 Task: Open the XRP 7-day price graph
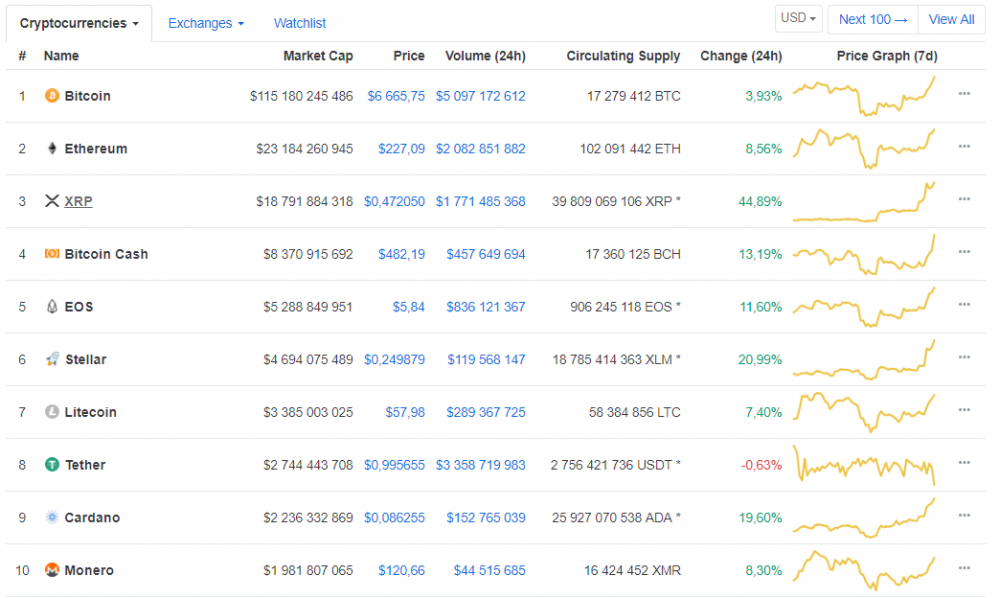[x=864, y=201]
